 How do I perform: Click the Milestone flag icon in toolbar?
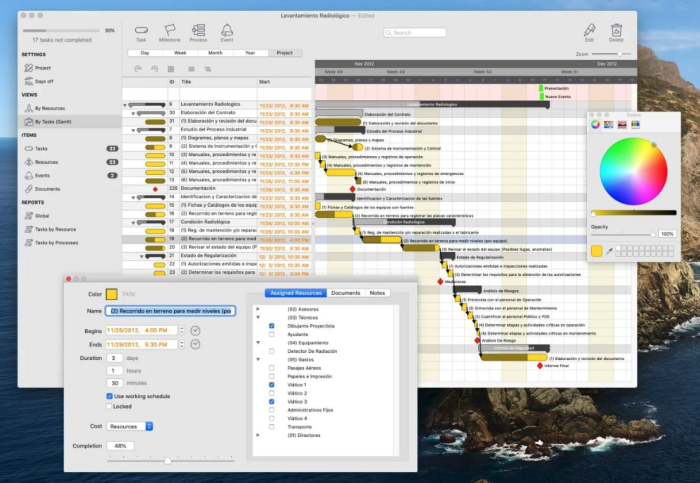tap(169, 30)
